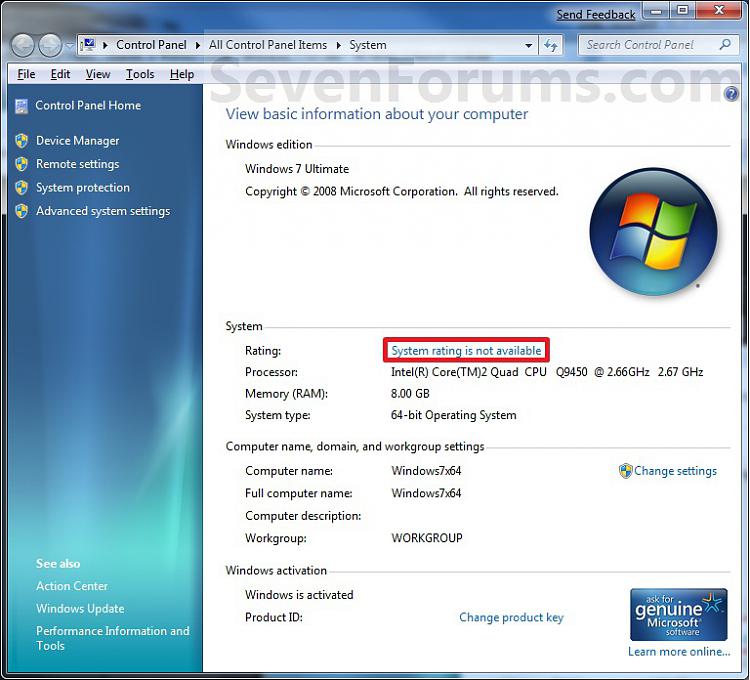Click the 8.00 GB memory value

(x=410, y=394)
